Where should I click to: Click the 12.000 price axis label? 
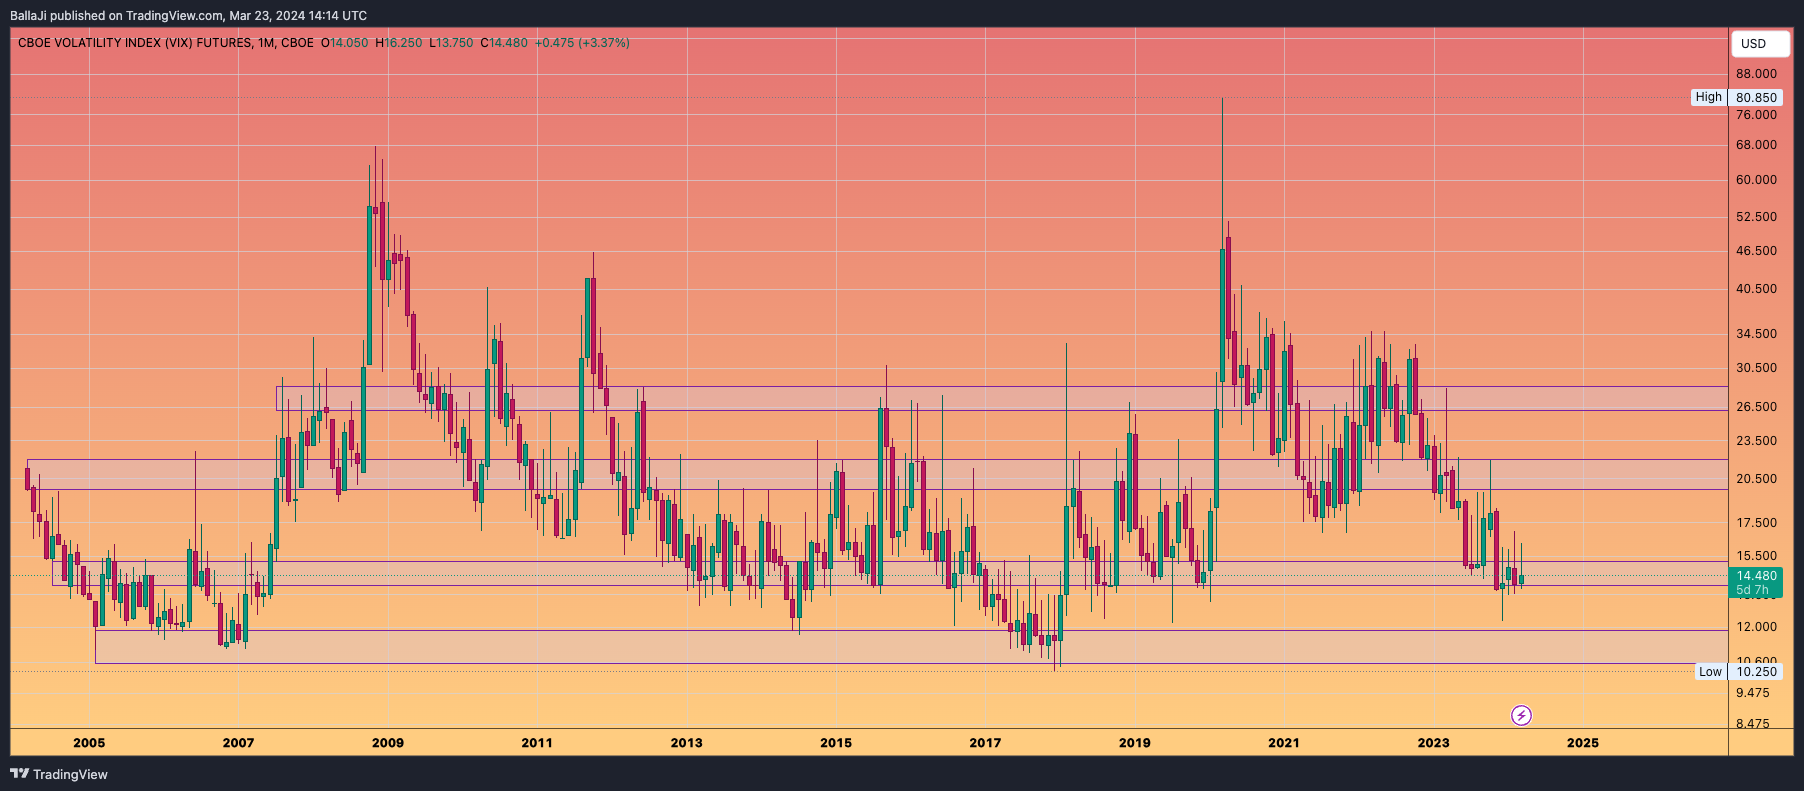(x=1756, y=627)
